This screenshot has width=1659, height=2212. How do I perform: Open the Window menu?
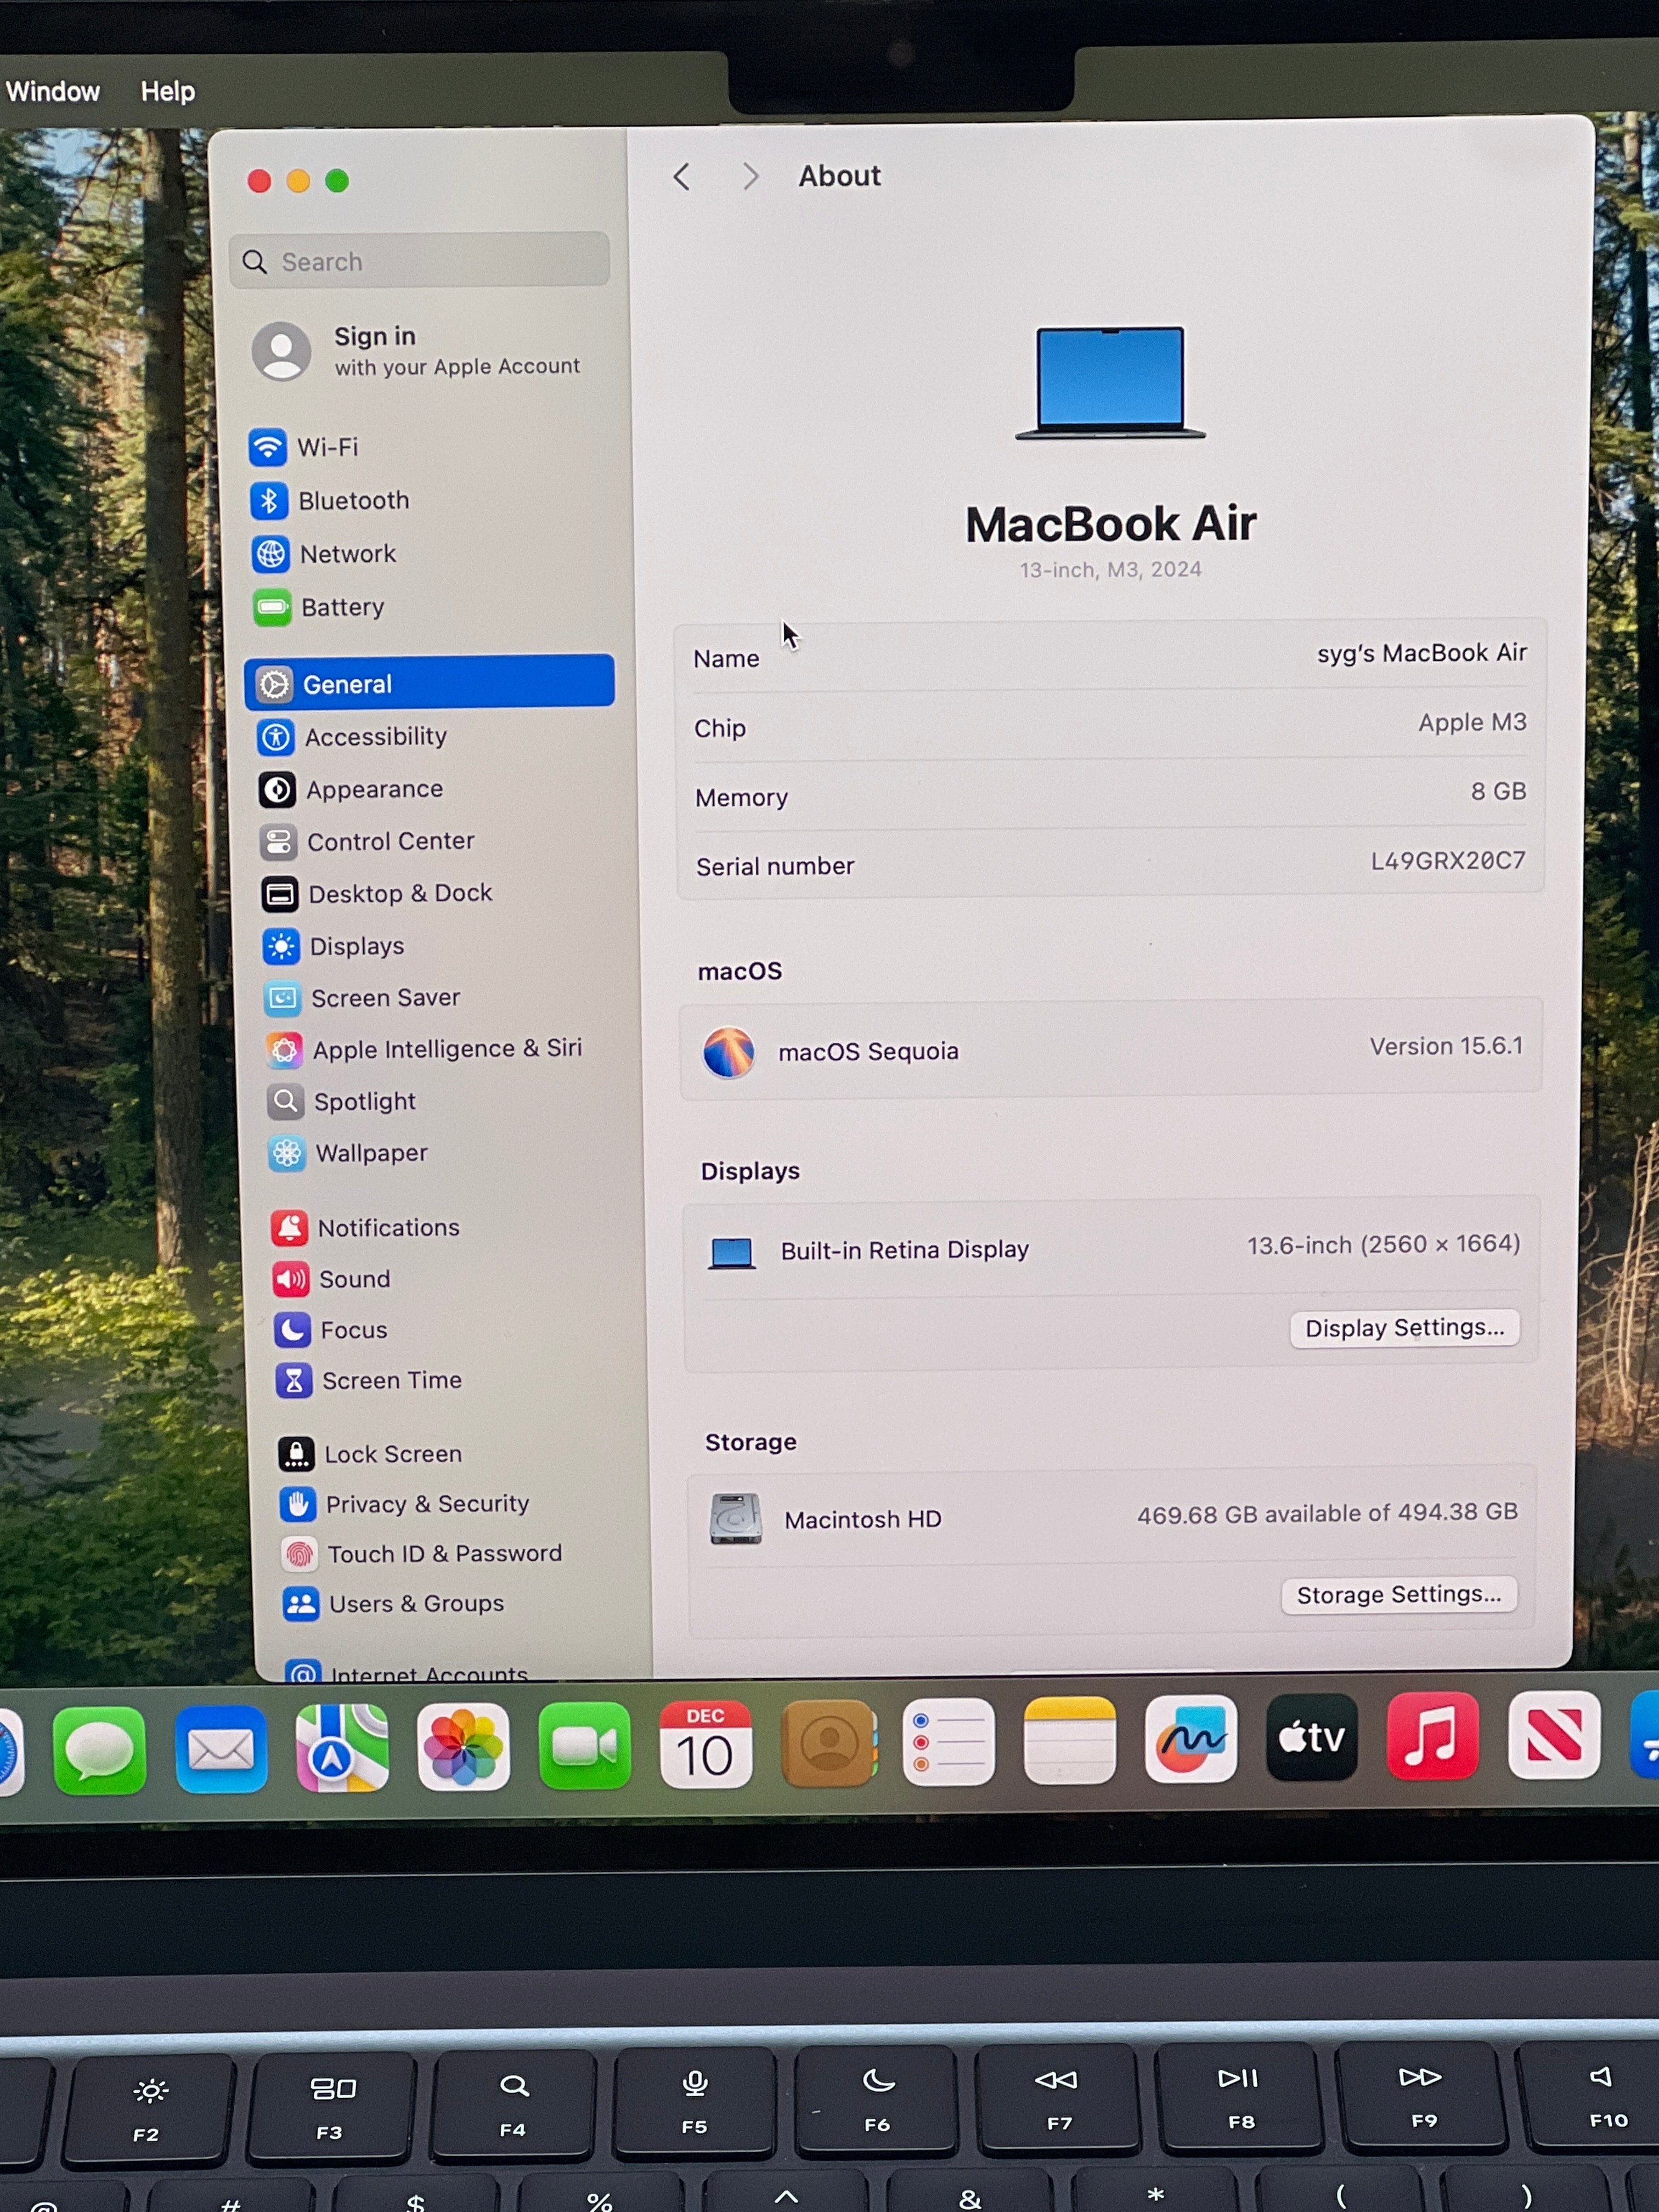53,92
